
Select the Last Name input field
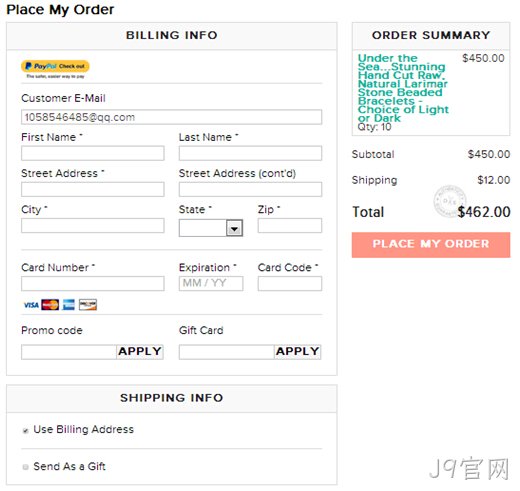coord(250,153)
